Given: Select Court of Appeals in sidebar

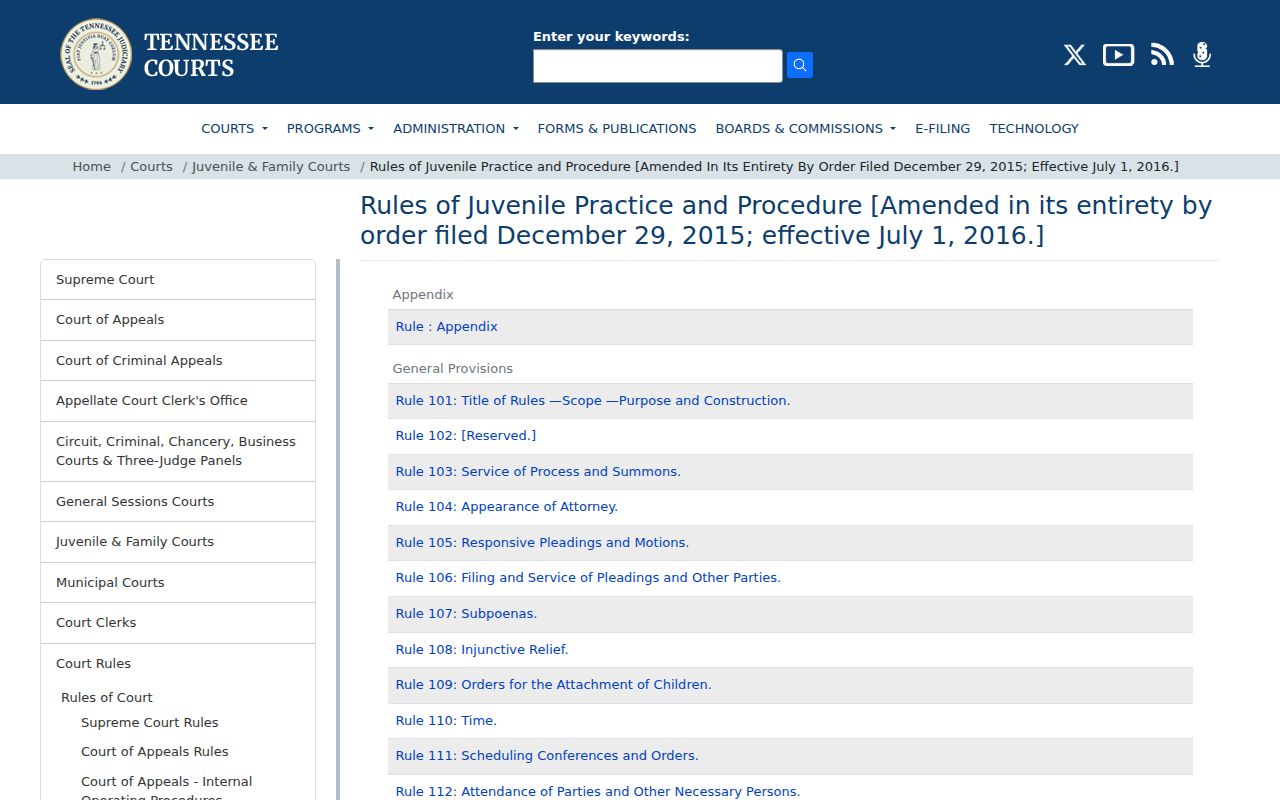Looking at the screenshot, I should pos(178,320).
